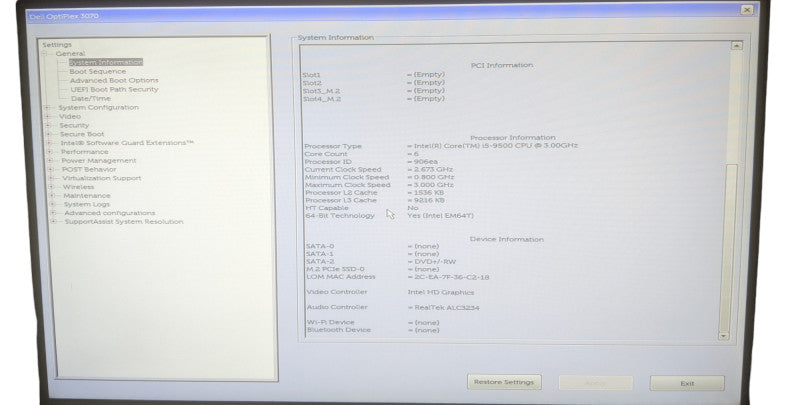
Task: Click the scroll up arrow
Action: pyautogui.click(x=737, y=45)
